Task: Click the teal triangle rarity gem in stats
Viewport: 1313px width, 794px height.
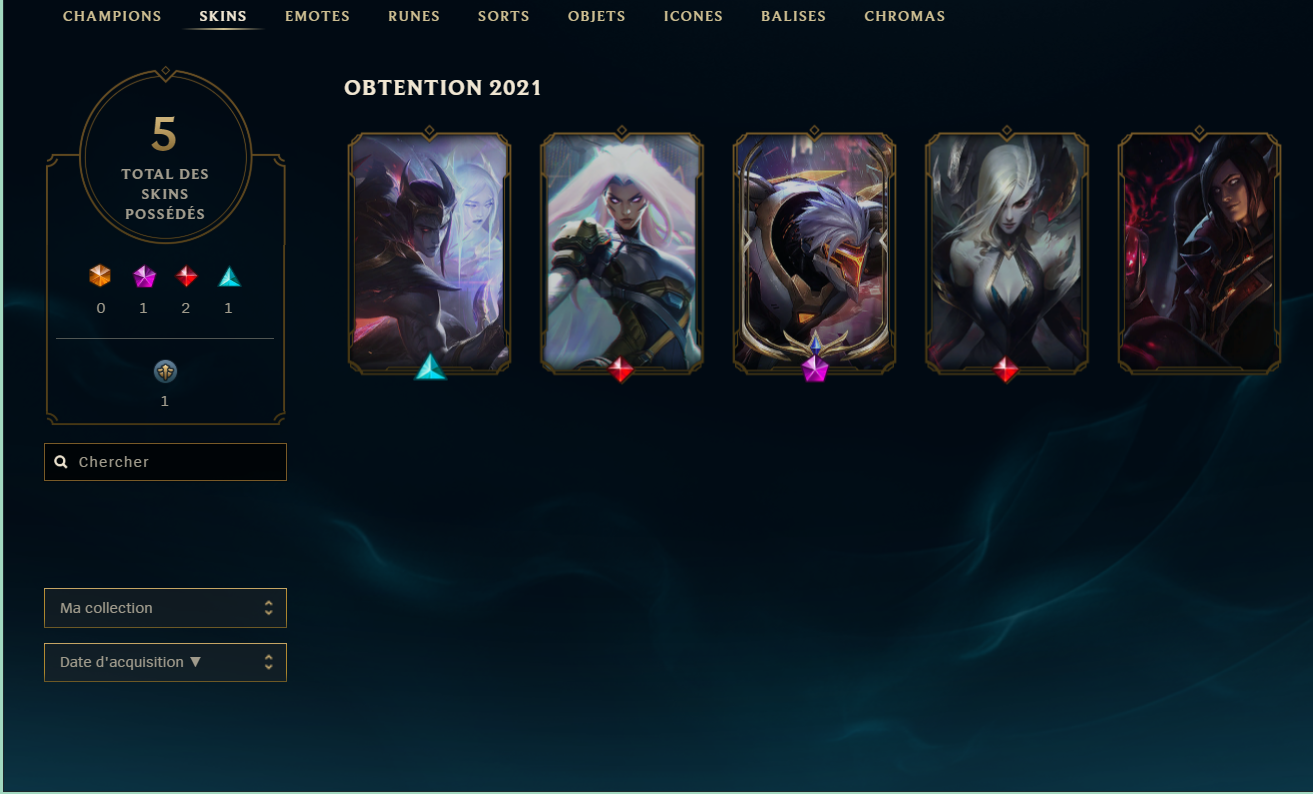Action: click(229, 277)
